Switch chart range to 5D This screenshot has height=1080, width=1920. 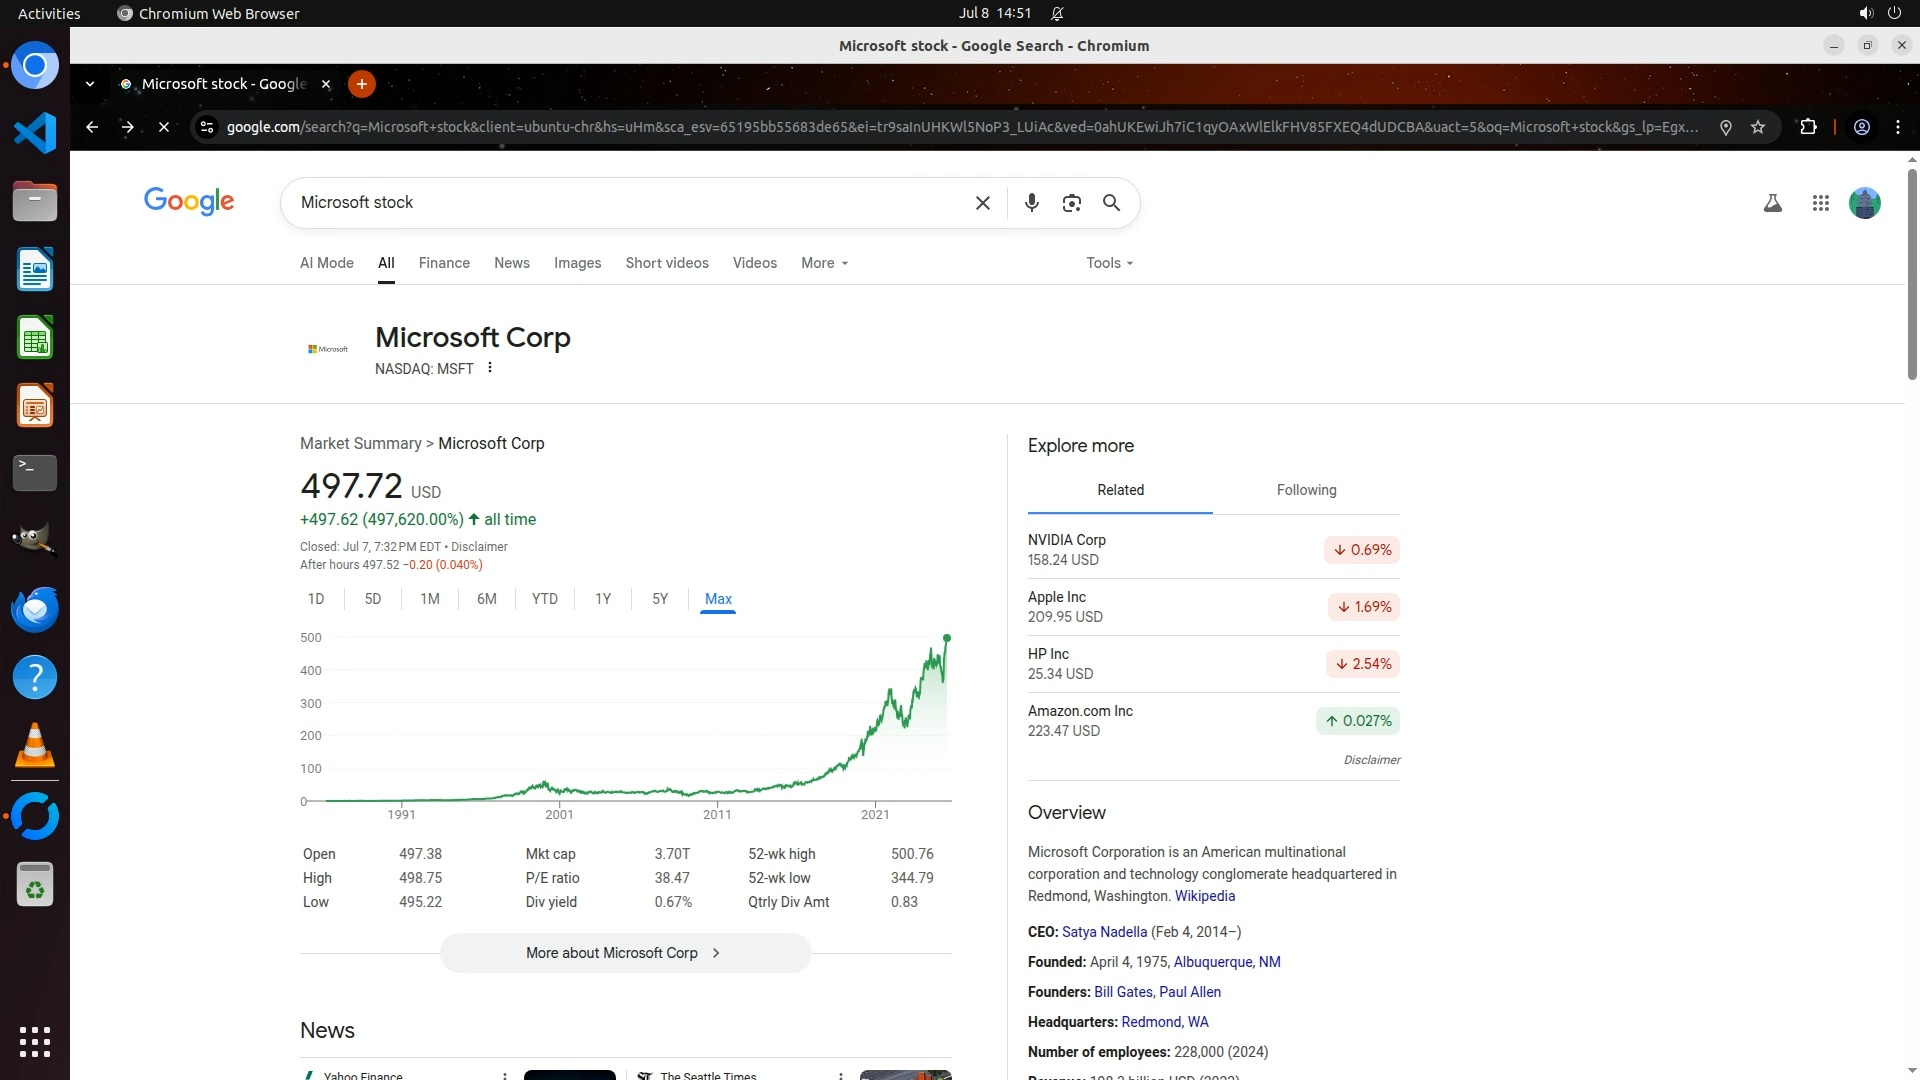pyautogui.click(x=372, y=599)
